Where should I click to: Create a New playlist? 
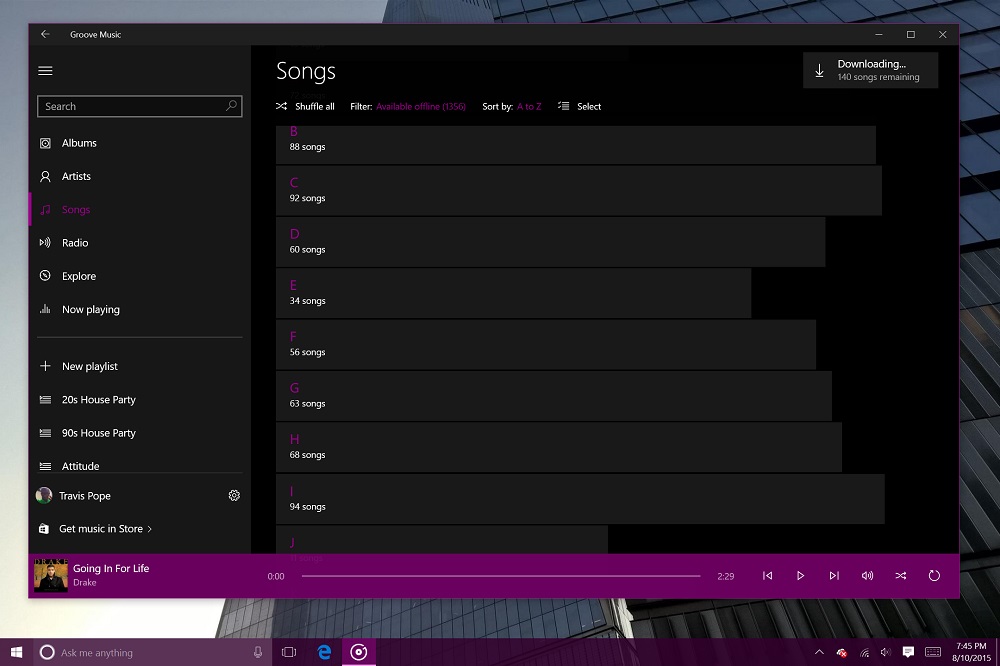[139, 366]
